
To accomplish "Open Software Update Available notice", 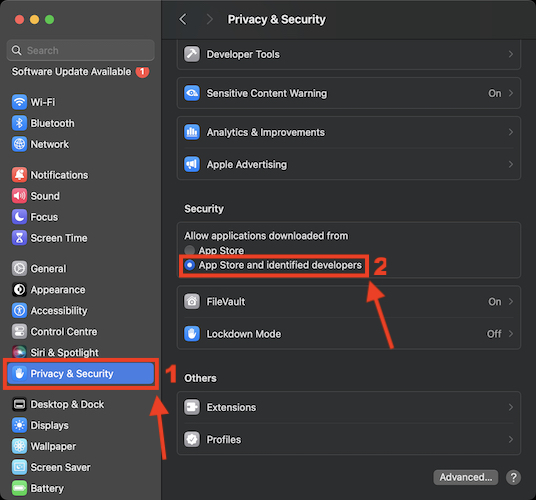I will pos(71,71).
